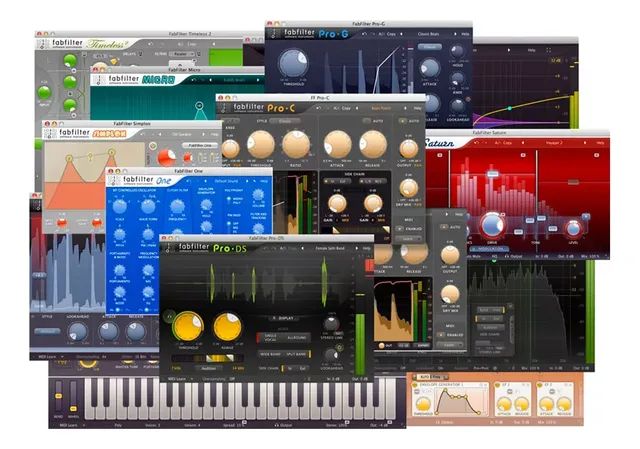Click the Learn button in front Pro-C

pyautogui.click(x=408, y=239)
